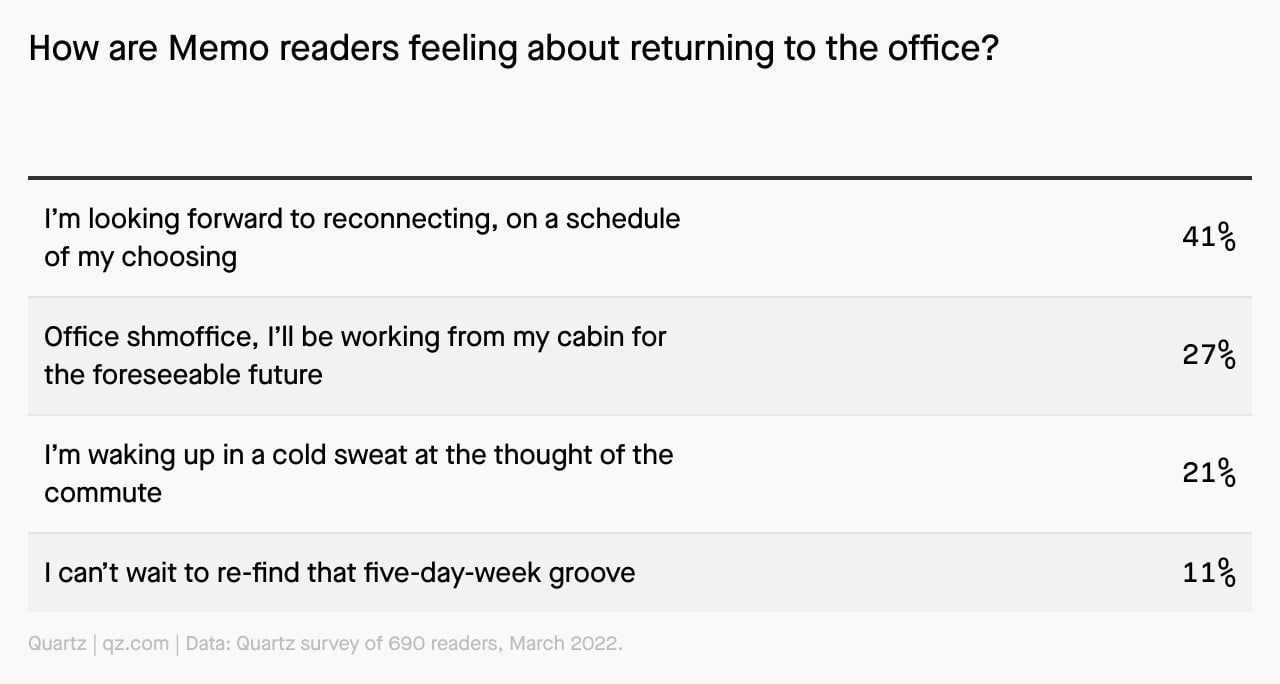Click the 27% value
The image size is (1280, 684).
[x=1209, y=355]
